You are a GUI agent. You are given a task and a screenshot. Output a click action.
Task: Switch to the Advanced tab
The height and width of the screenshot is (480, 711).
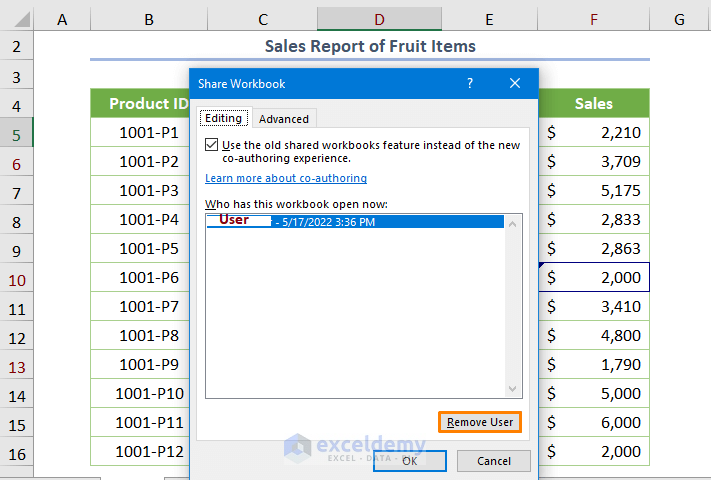click(x=284, y=118)
